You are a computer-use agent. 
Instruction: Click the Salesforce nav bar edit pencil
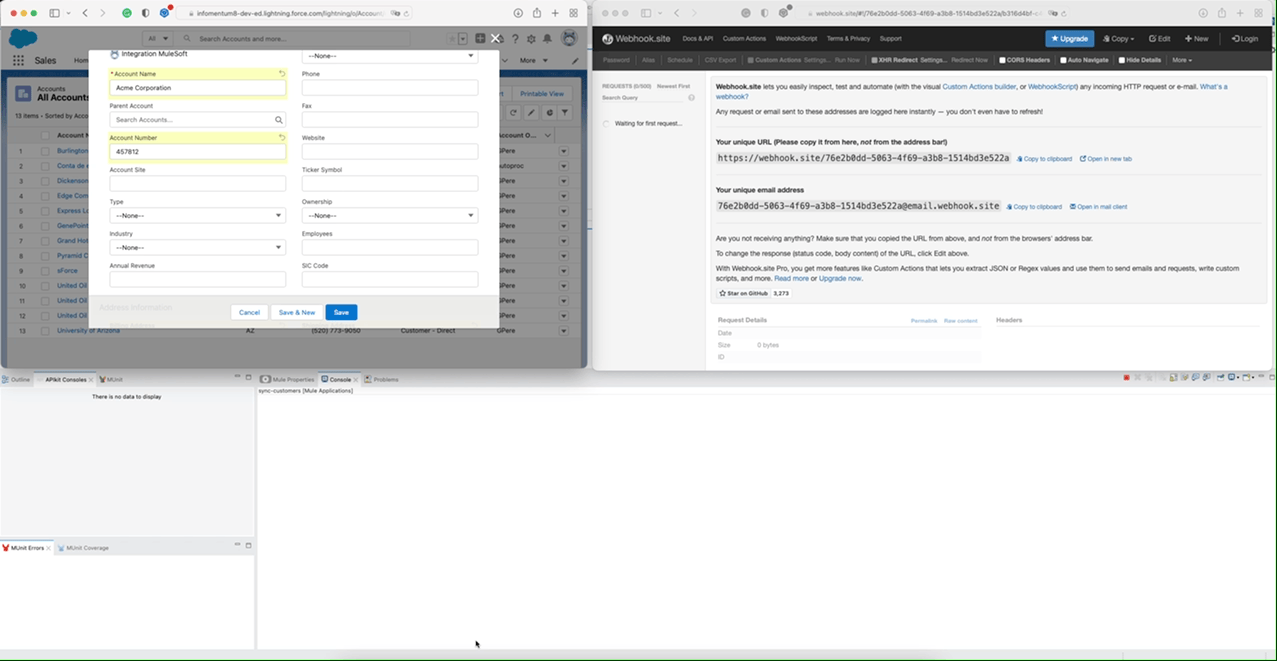(x=575, y=60)
